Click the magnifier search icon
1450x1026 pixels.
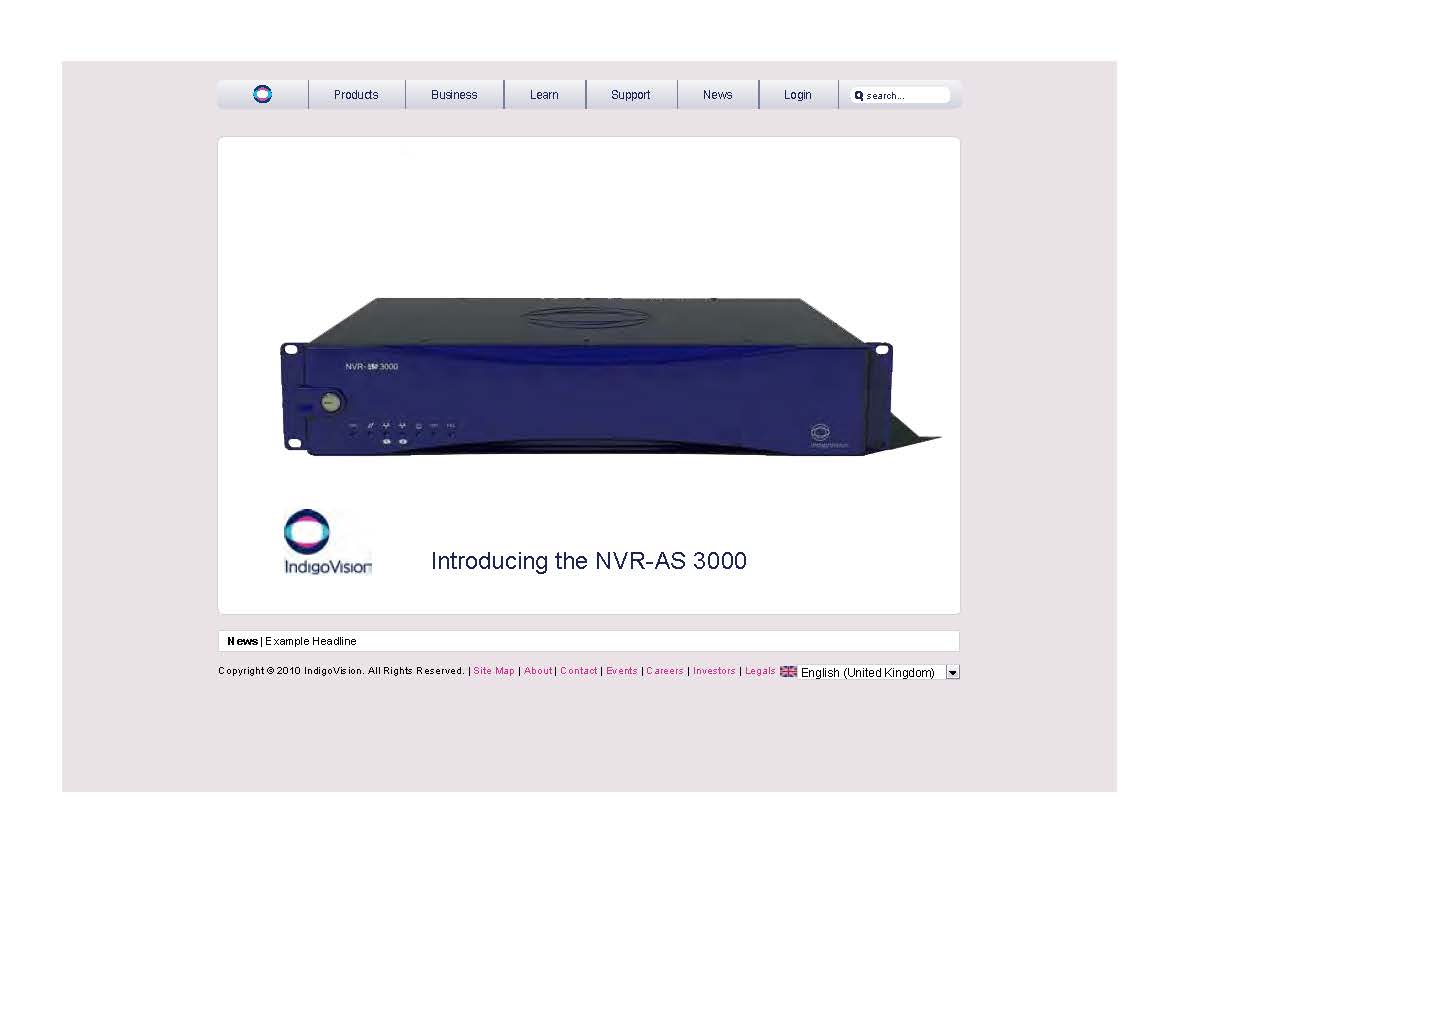tap(858, 96)
